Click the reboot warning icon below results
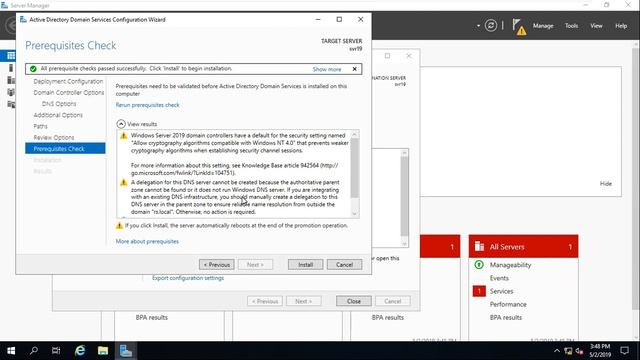The image size is (640, 360). 119,225
